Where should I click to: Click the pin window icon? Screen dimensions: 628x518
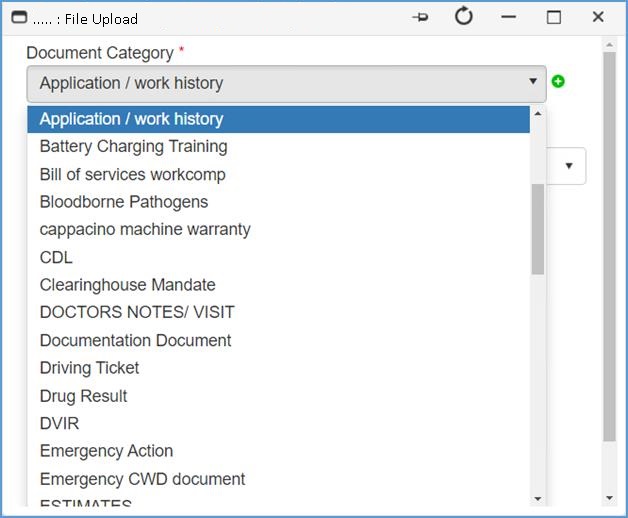click(x=420, y=18)
